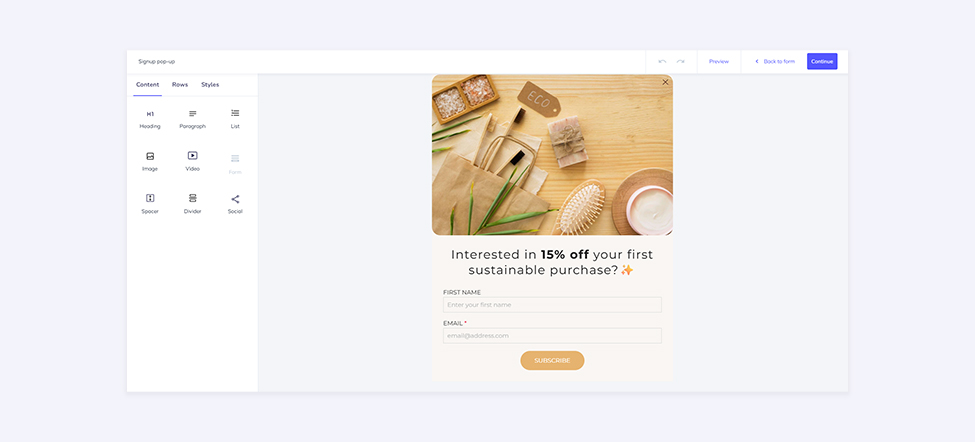Open the Content tab

click(147, 85)
